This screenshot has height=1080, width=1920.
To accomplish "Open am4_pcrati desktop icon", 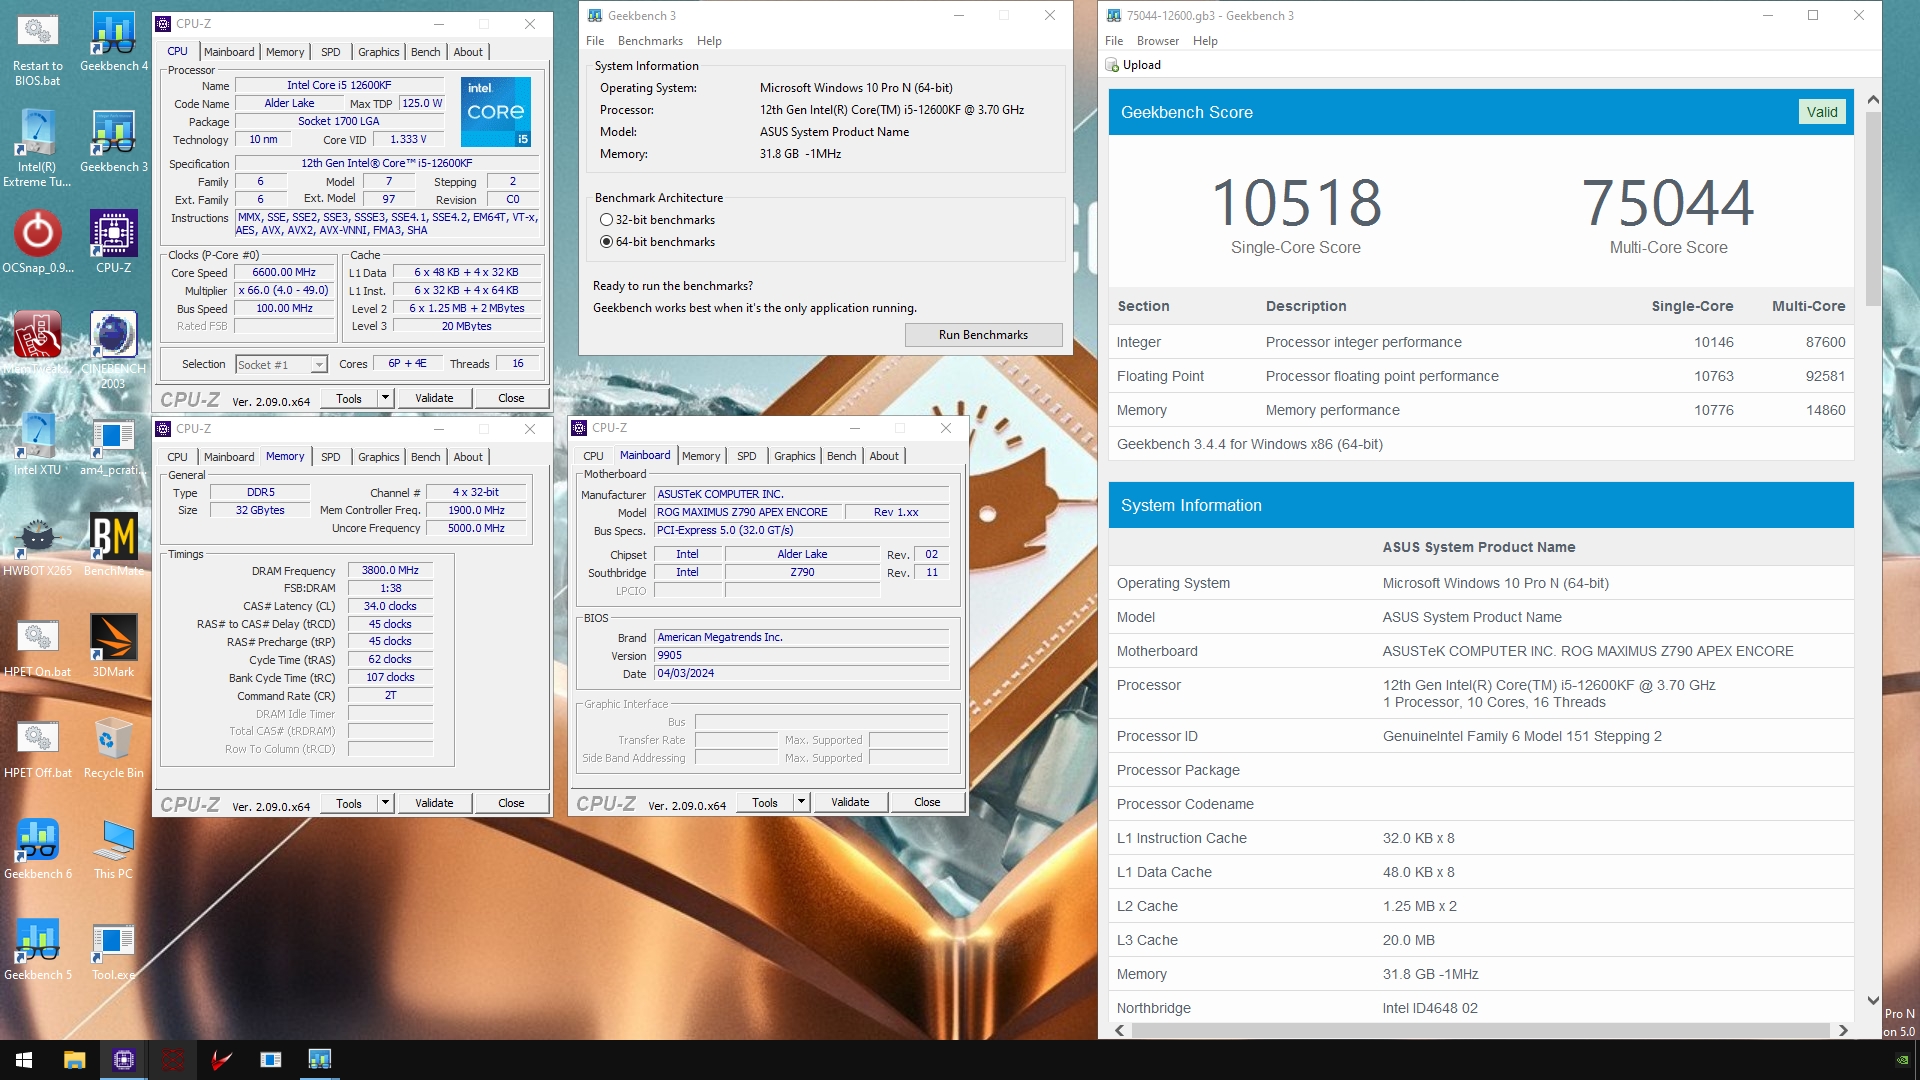I will click(113, 445).
